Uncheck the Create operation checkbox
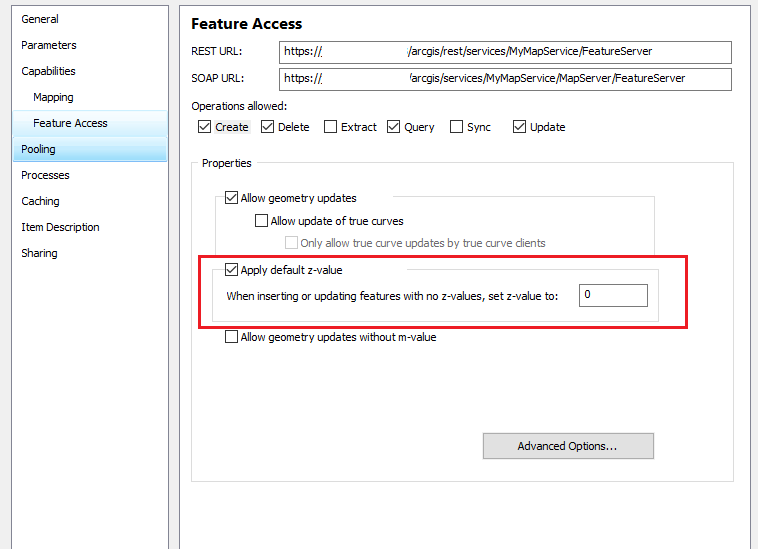Viewport: 758px width, 549px height. 205,127
